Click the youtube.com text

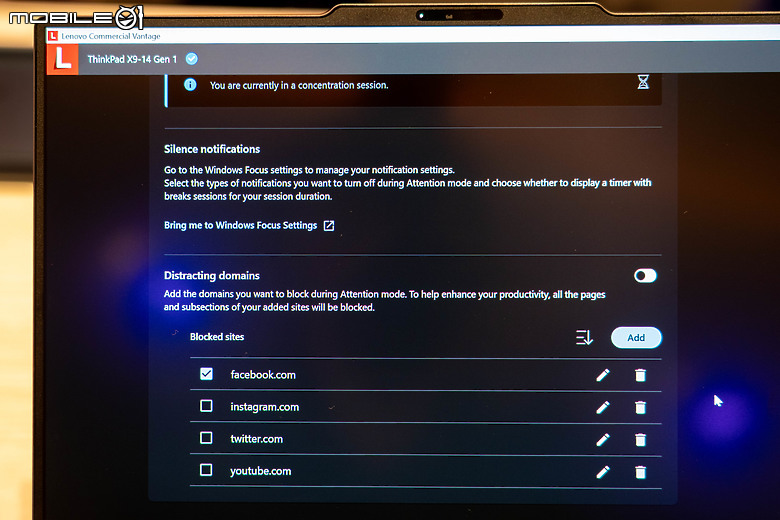(x=261, y=471)
